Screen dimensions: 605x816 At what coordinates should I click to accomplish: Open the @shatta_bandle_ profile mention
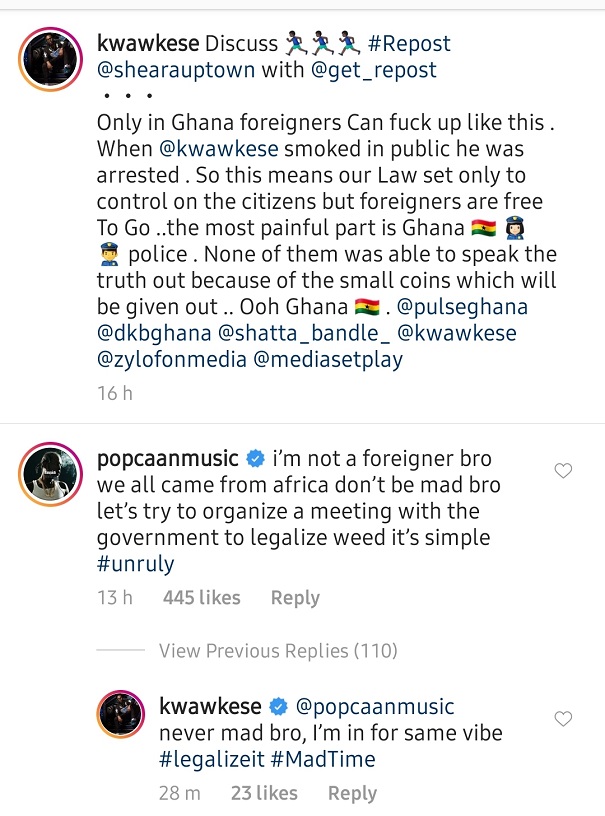pos(304,333)
